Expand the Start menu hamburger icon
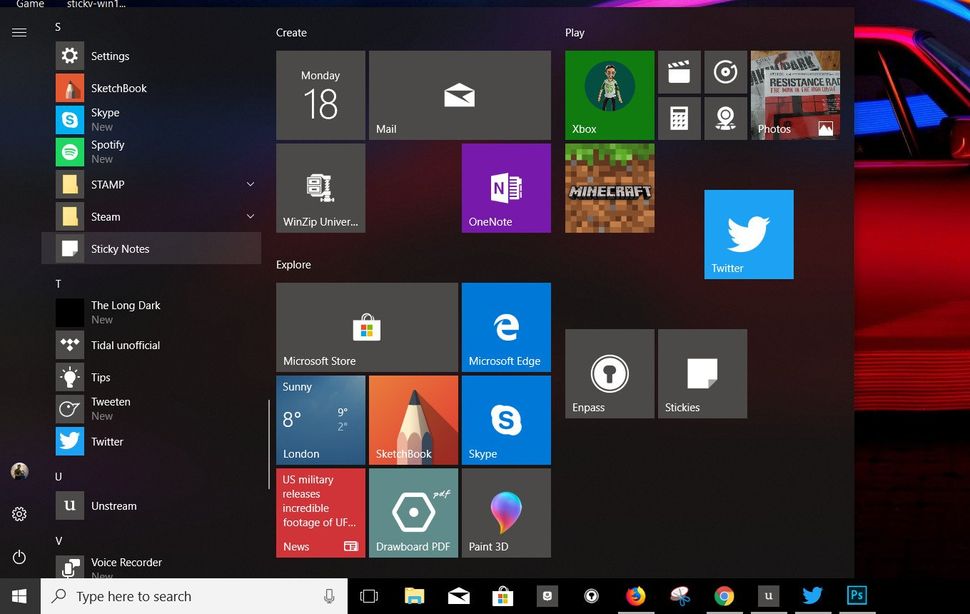Image resolution: width=970 pixels, height=614 pixels. click(19, 31)
